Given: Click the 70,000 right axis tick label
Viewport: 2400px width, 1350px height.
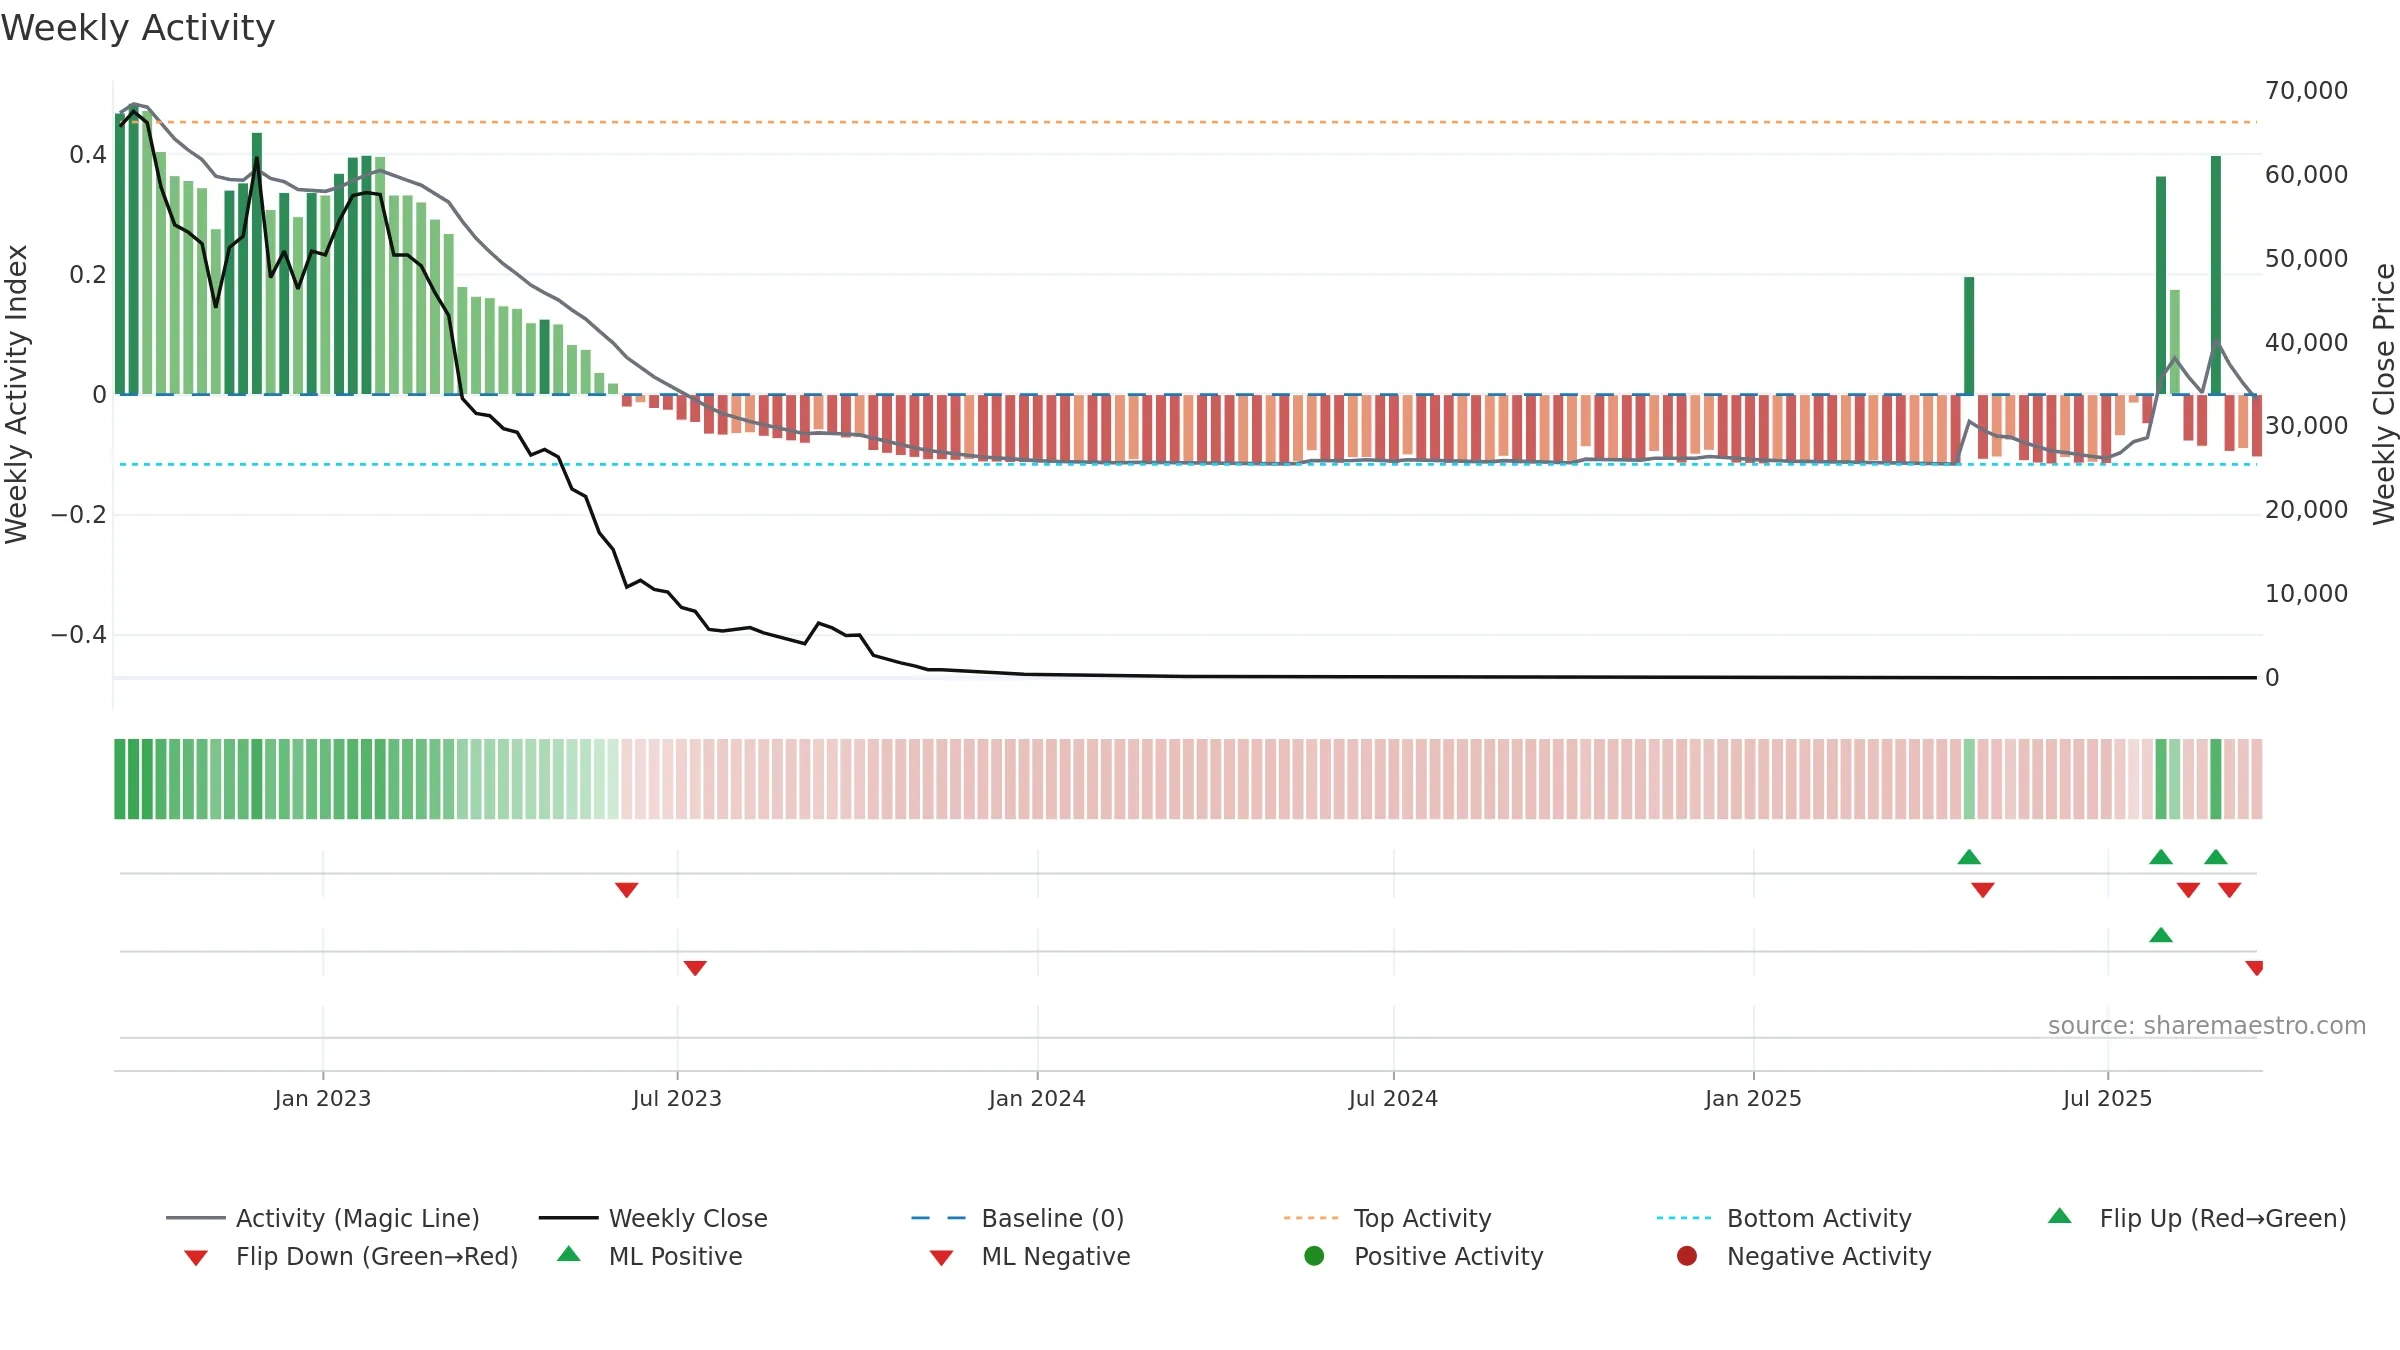Looking at the screenshot, I should (x=2306, y=91).
